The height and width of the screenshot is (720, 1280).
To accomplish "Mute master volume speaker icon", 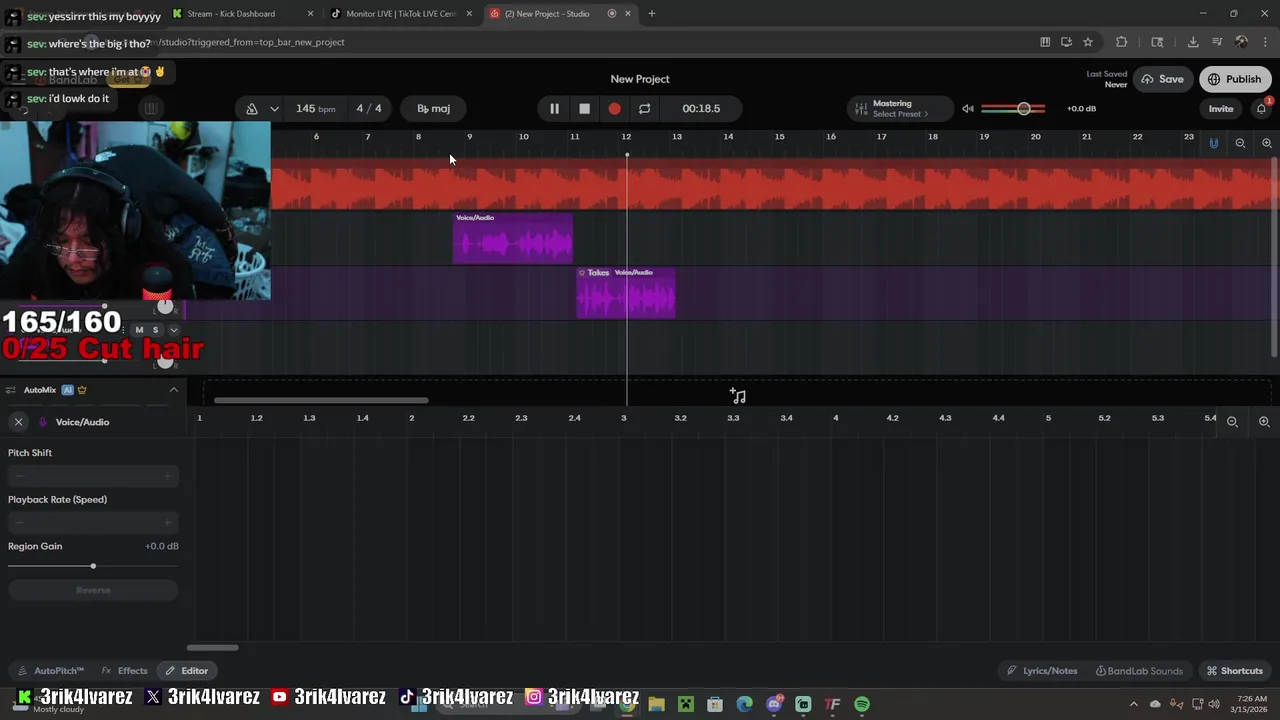I will tap(967, 108).
